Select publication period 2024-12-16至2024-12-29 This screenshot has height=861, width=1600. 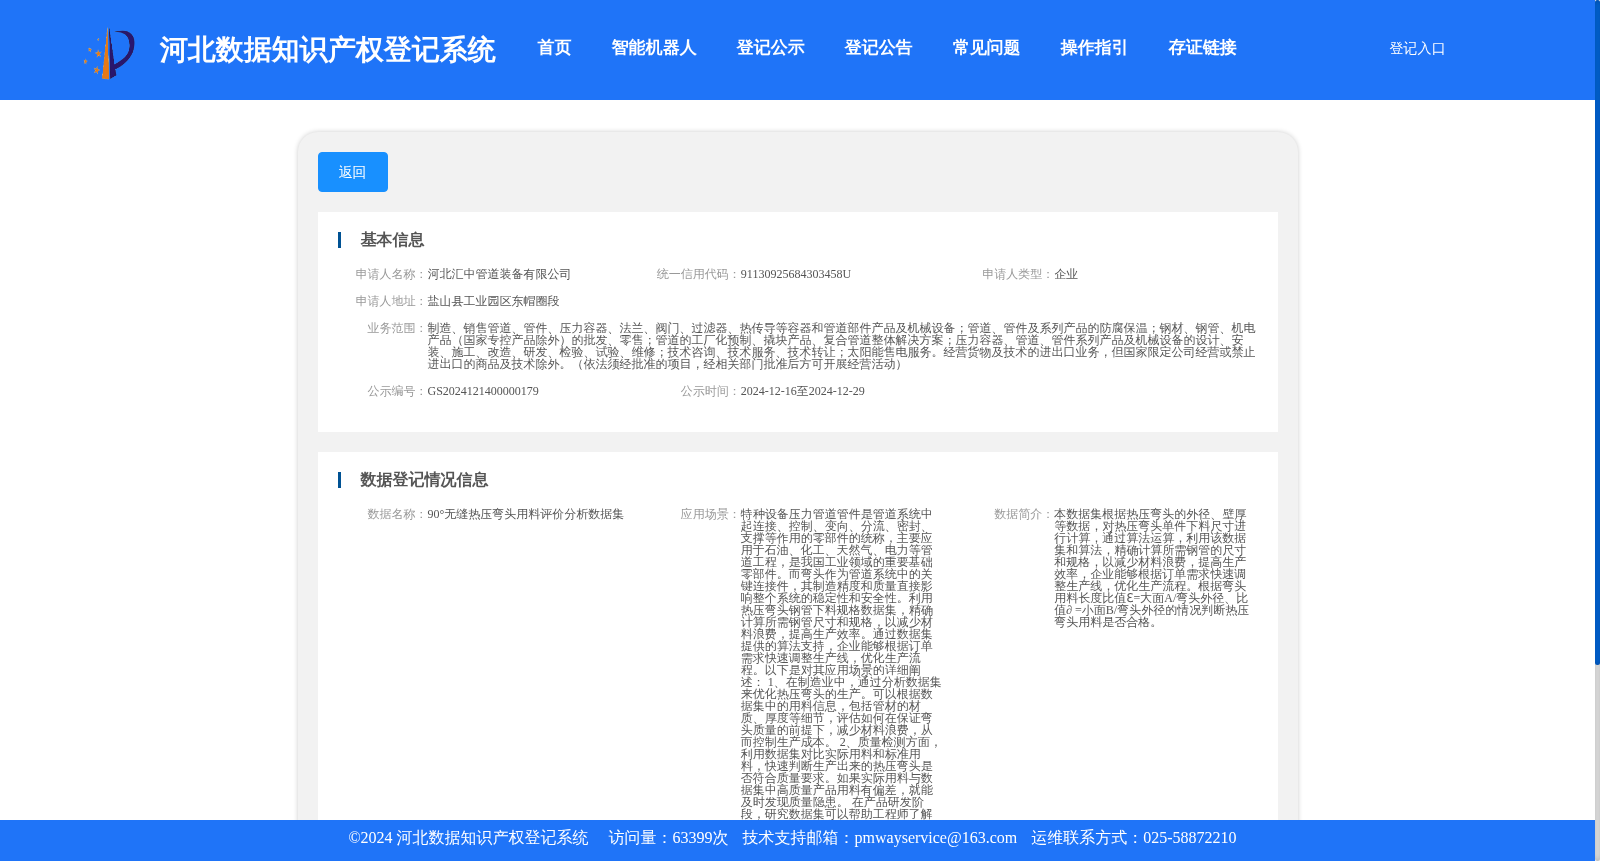pyautogui.click(x=802, y=391)
